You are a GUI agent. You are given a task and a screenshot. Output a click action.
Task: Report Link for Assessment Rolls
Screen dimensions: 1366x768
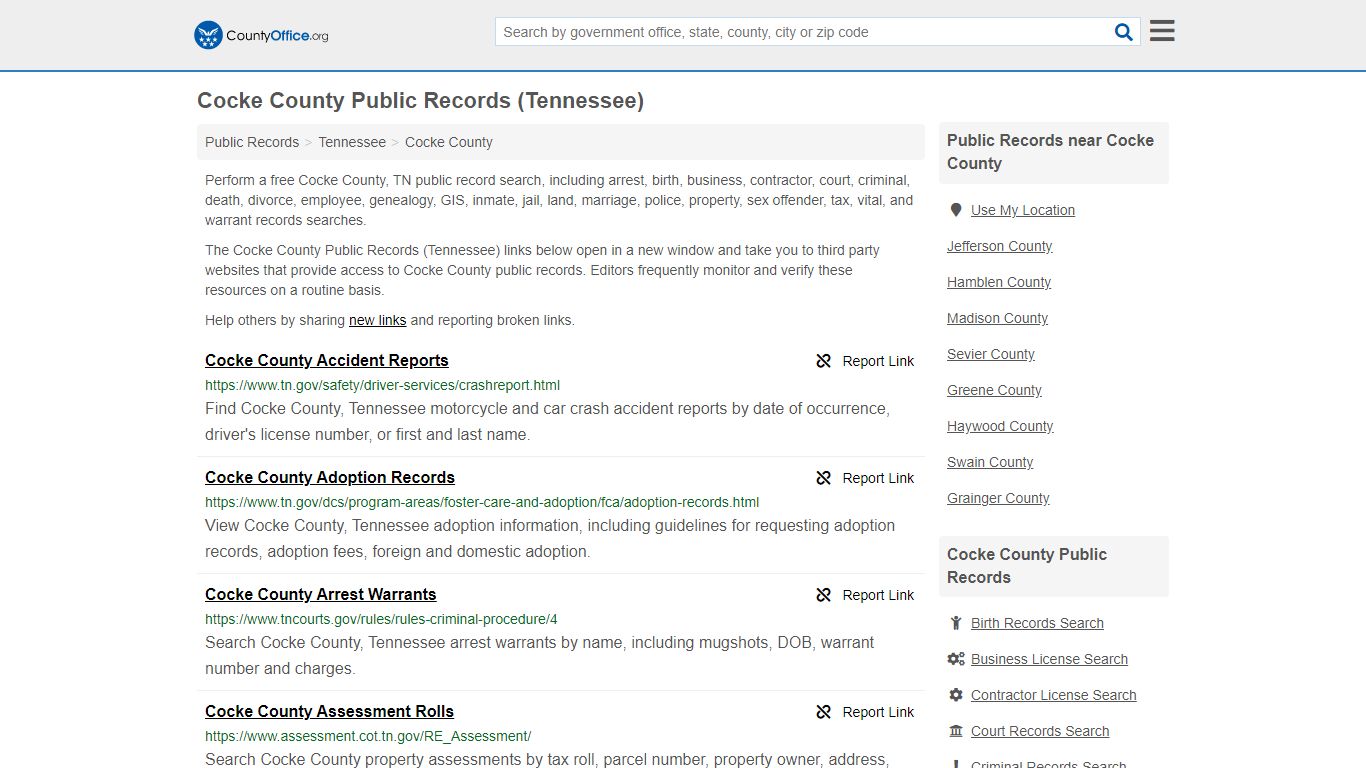point(878,712)
